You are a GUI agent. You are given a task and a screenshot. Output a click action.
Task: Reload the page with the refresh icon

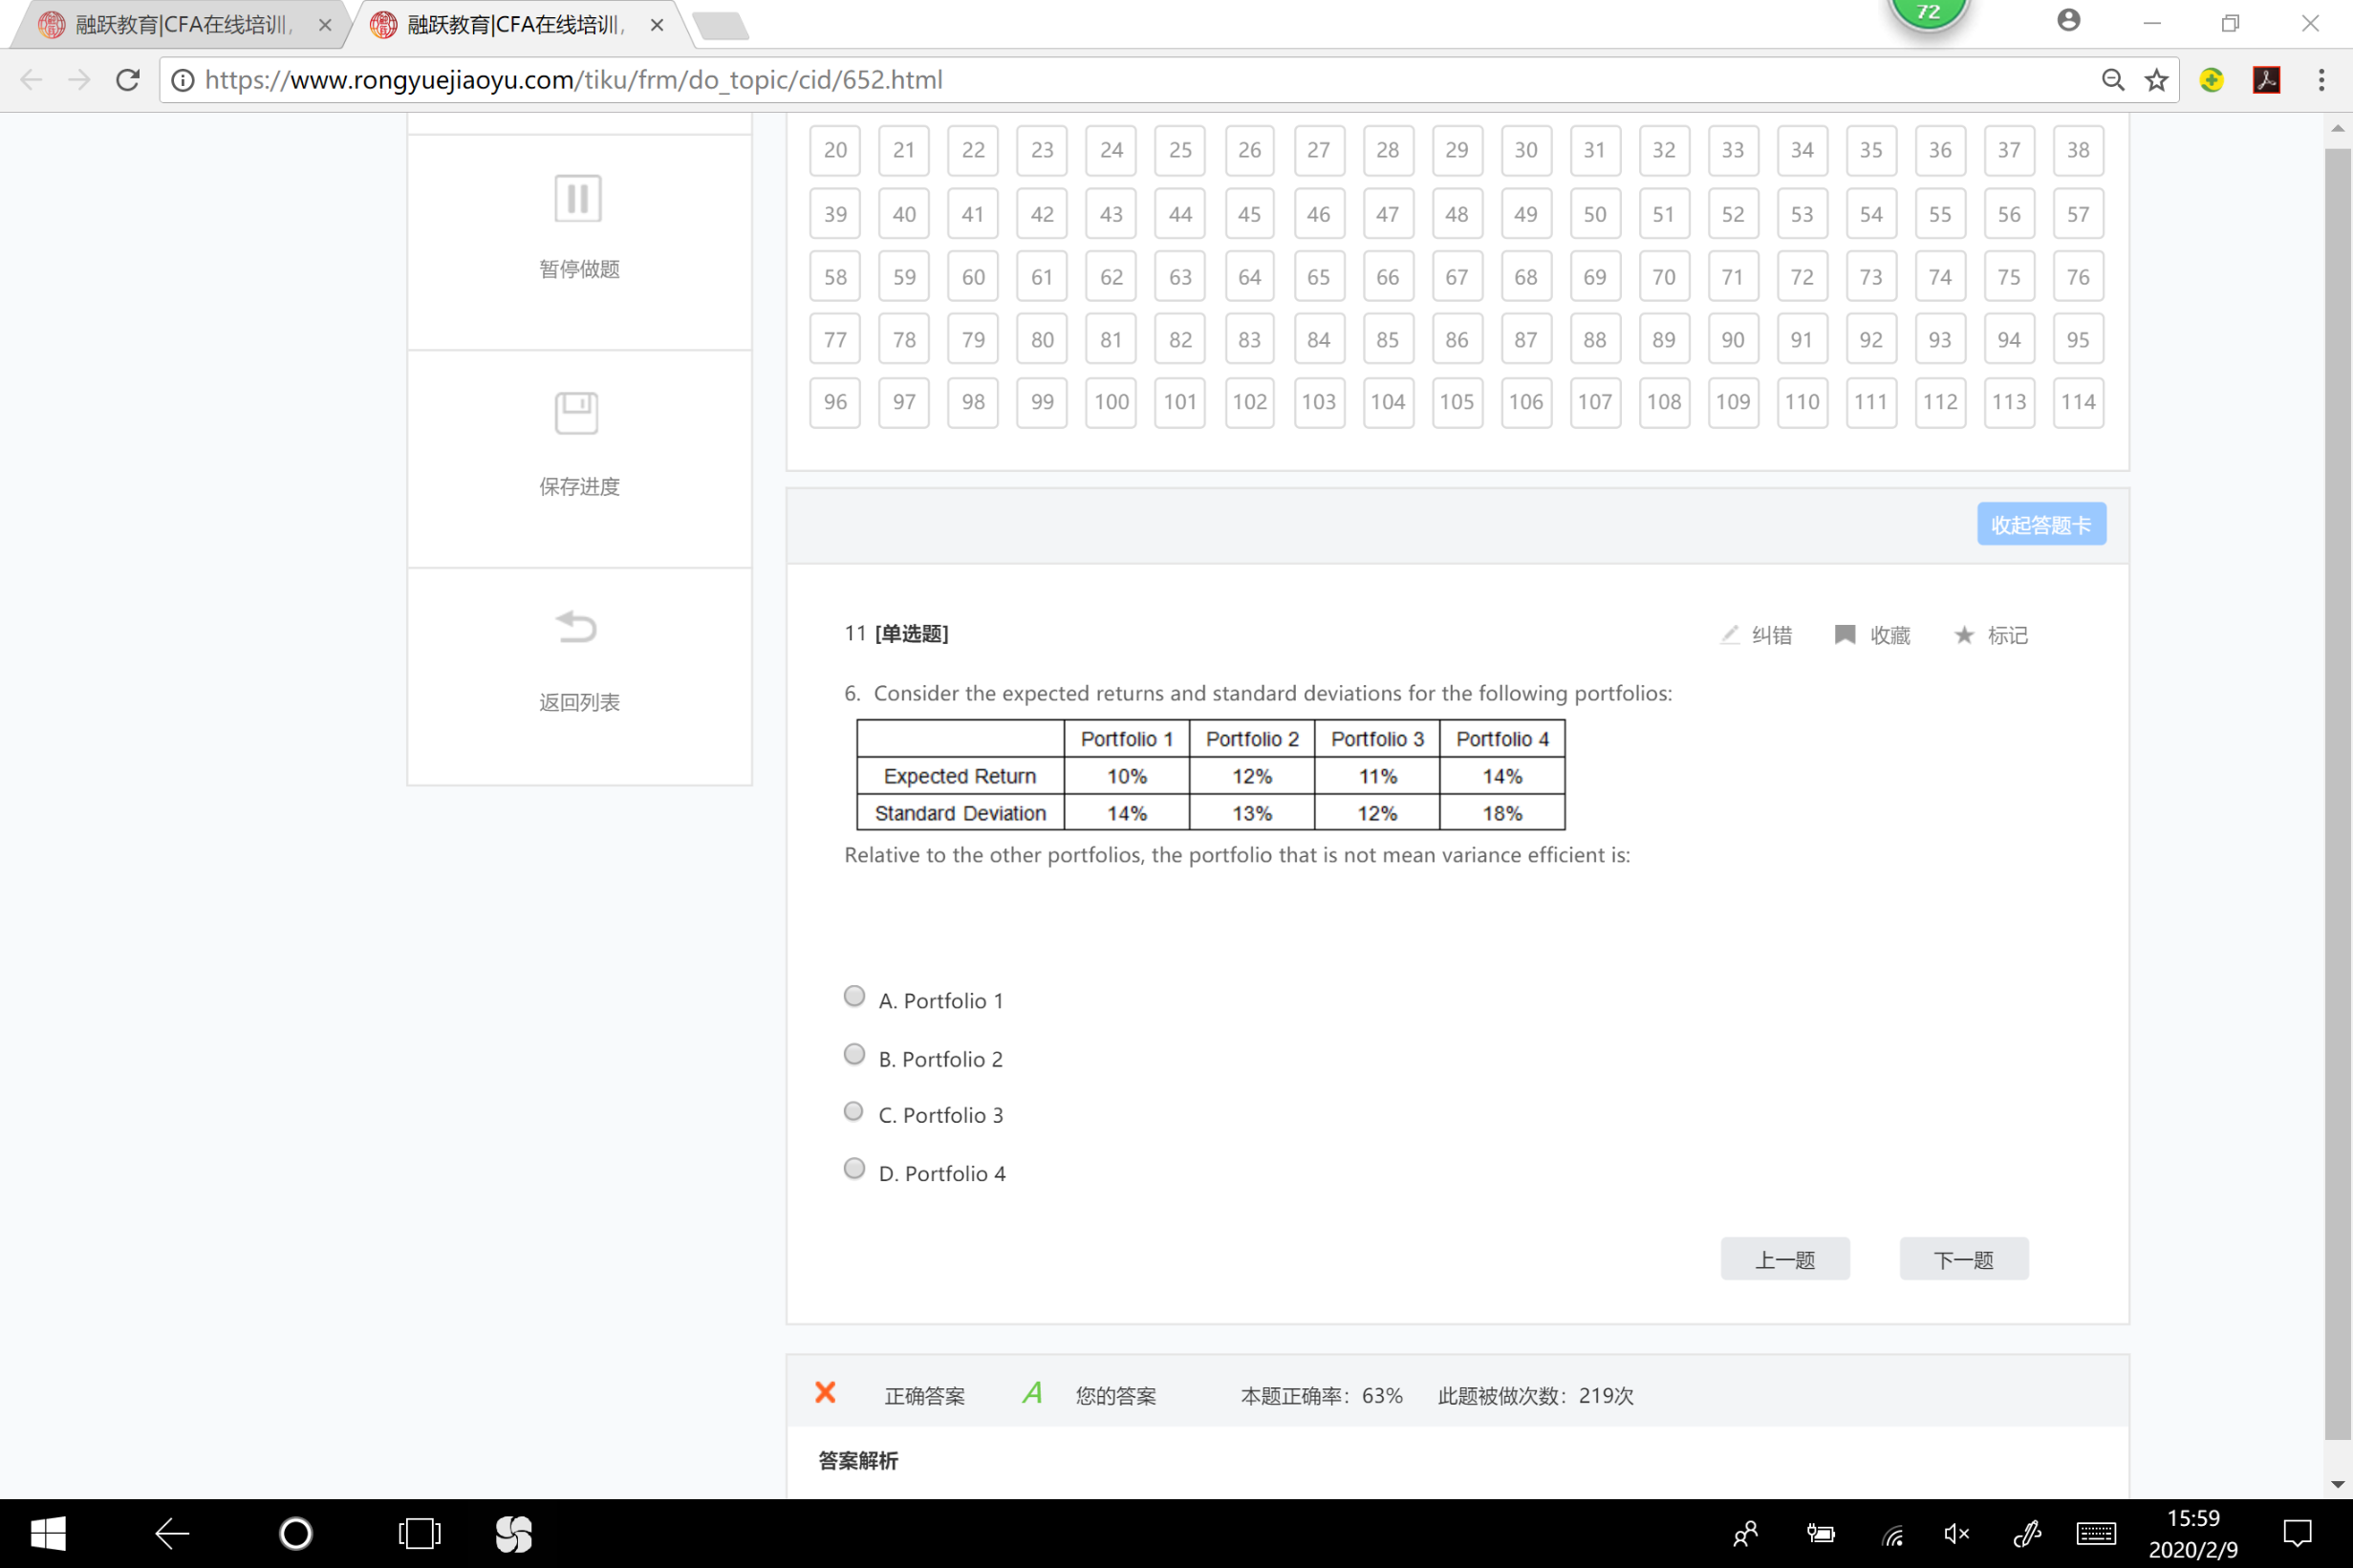coord(128,80)
